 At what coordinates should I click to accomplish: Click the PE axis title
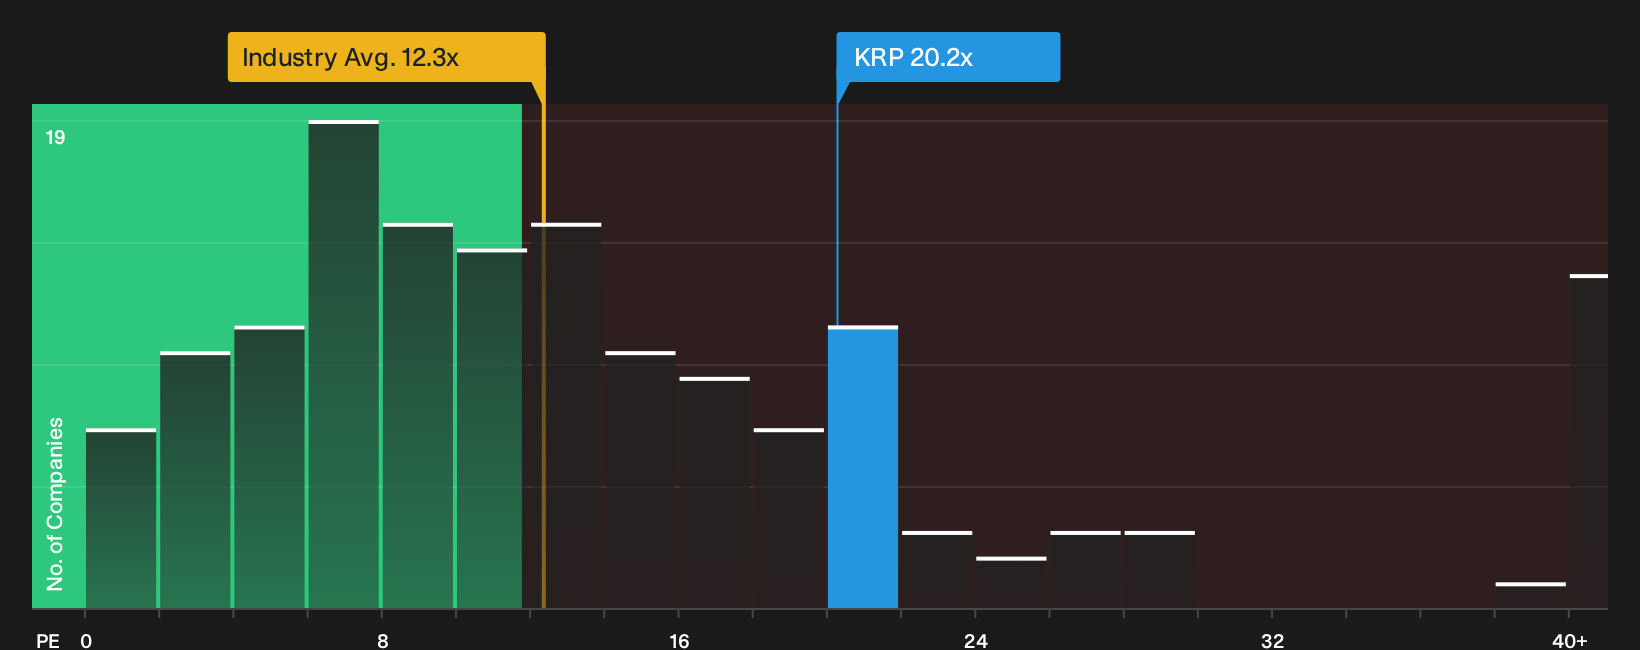(48, 640)
